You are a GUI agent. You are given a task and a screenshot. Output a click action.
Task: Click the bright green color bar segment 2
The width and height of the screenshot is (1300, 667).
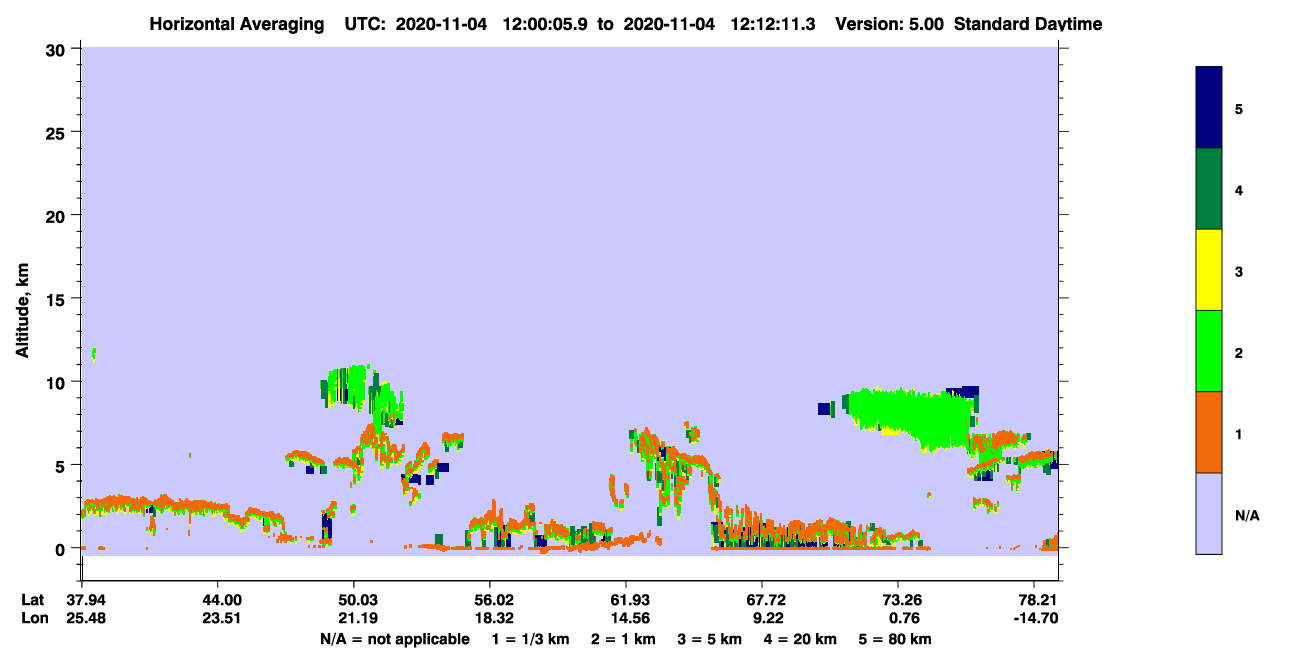click(1209, 351)
